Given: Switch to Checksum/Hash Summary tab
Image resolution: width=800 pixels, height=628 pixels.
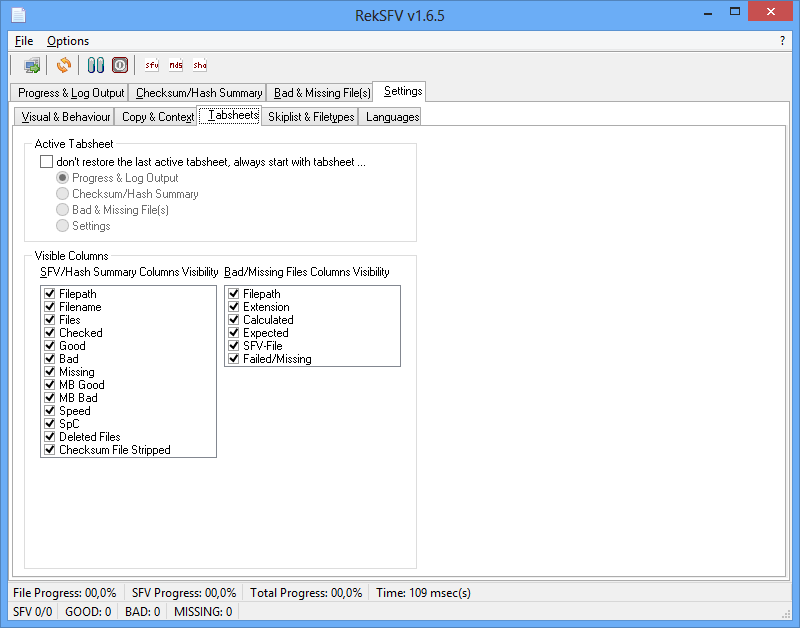Looking at the screenshot, I should pos(197,92).
